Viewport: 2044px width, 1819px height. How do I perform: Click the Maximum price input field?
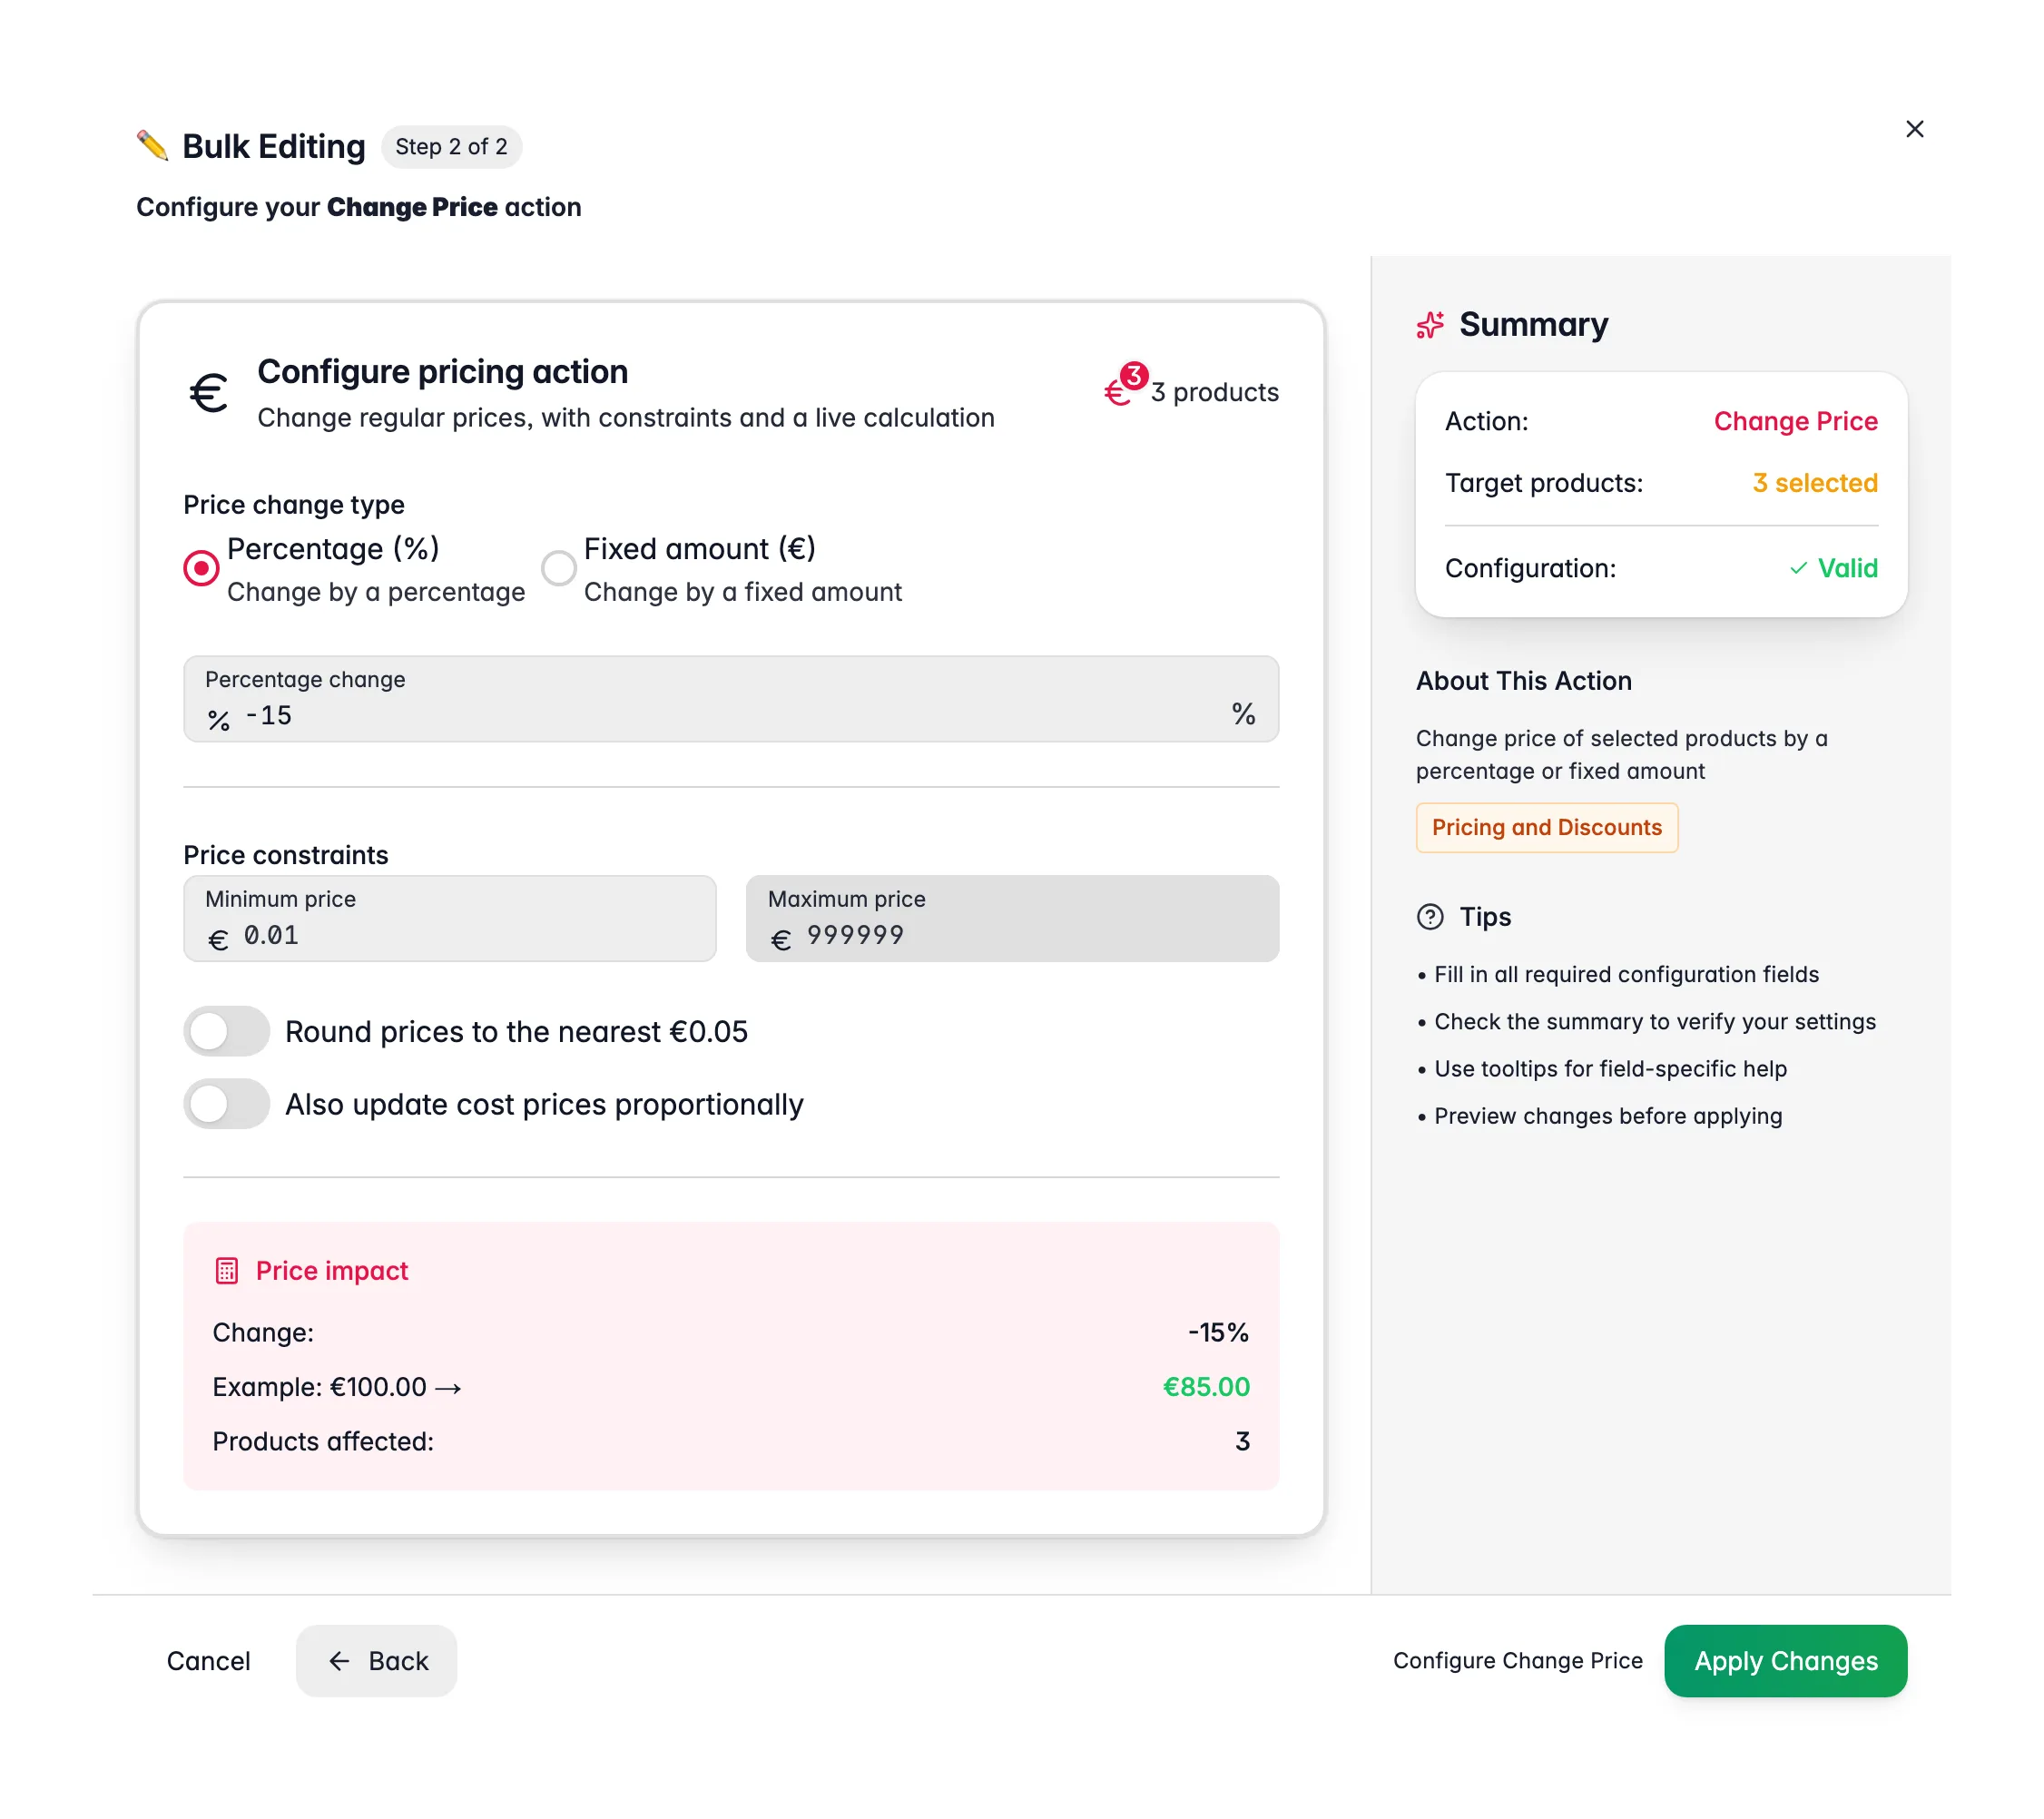(x=1012, y=919)
